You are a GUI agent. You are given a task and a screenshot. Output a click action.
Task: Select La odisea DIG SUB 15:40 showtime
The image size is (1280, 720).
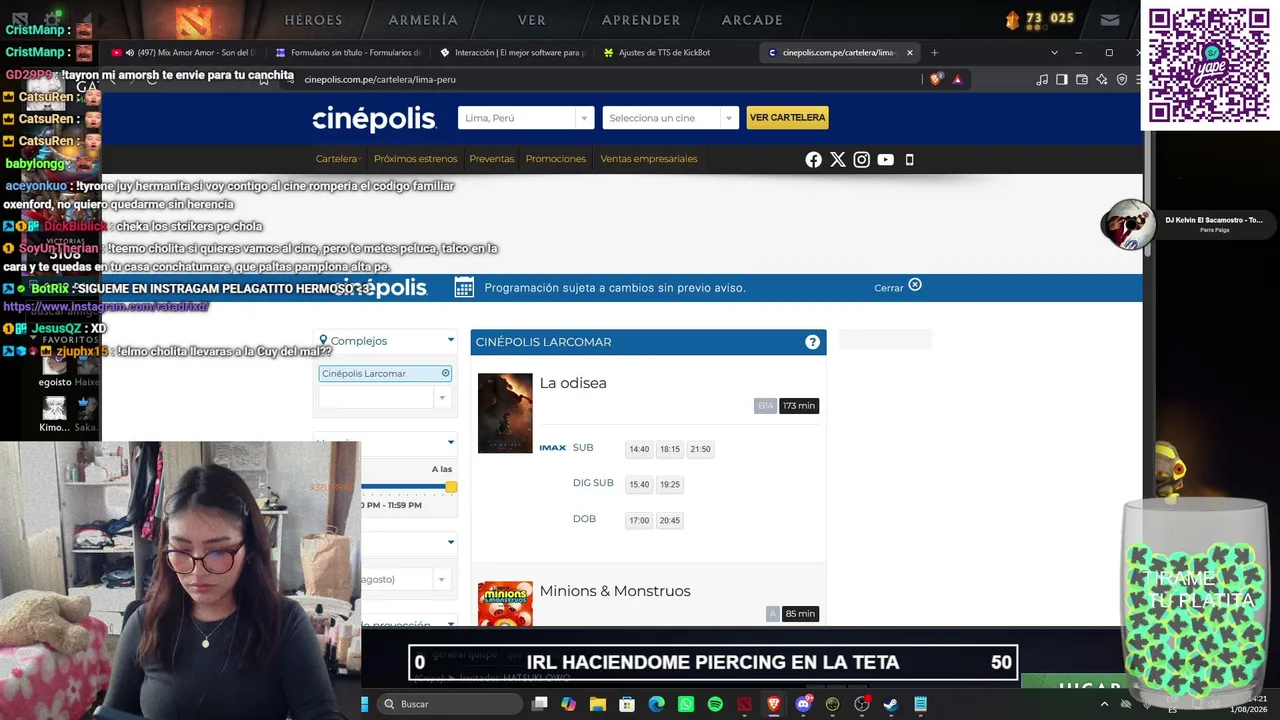click(639, 485)
